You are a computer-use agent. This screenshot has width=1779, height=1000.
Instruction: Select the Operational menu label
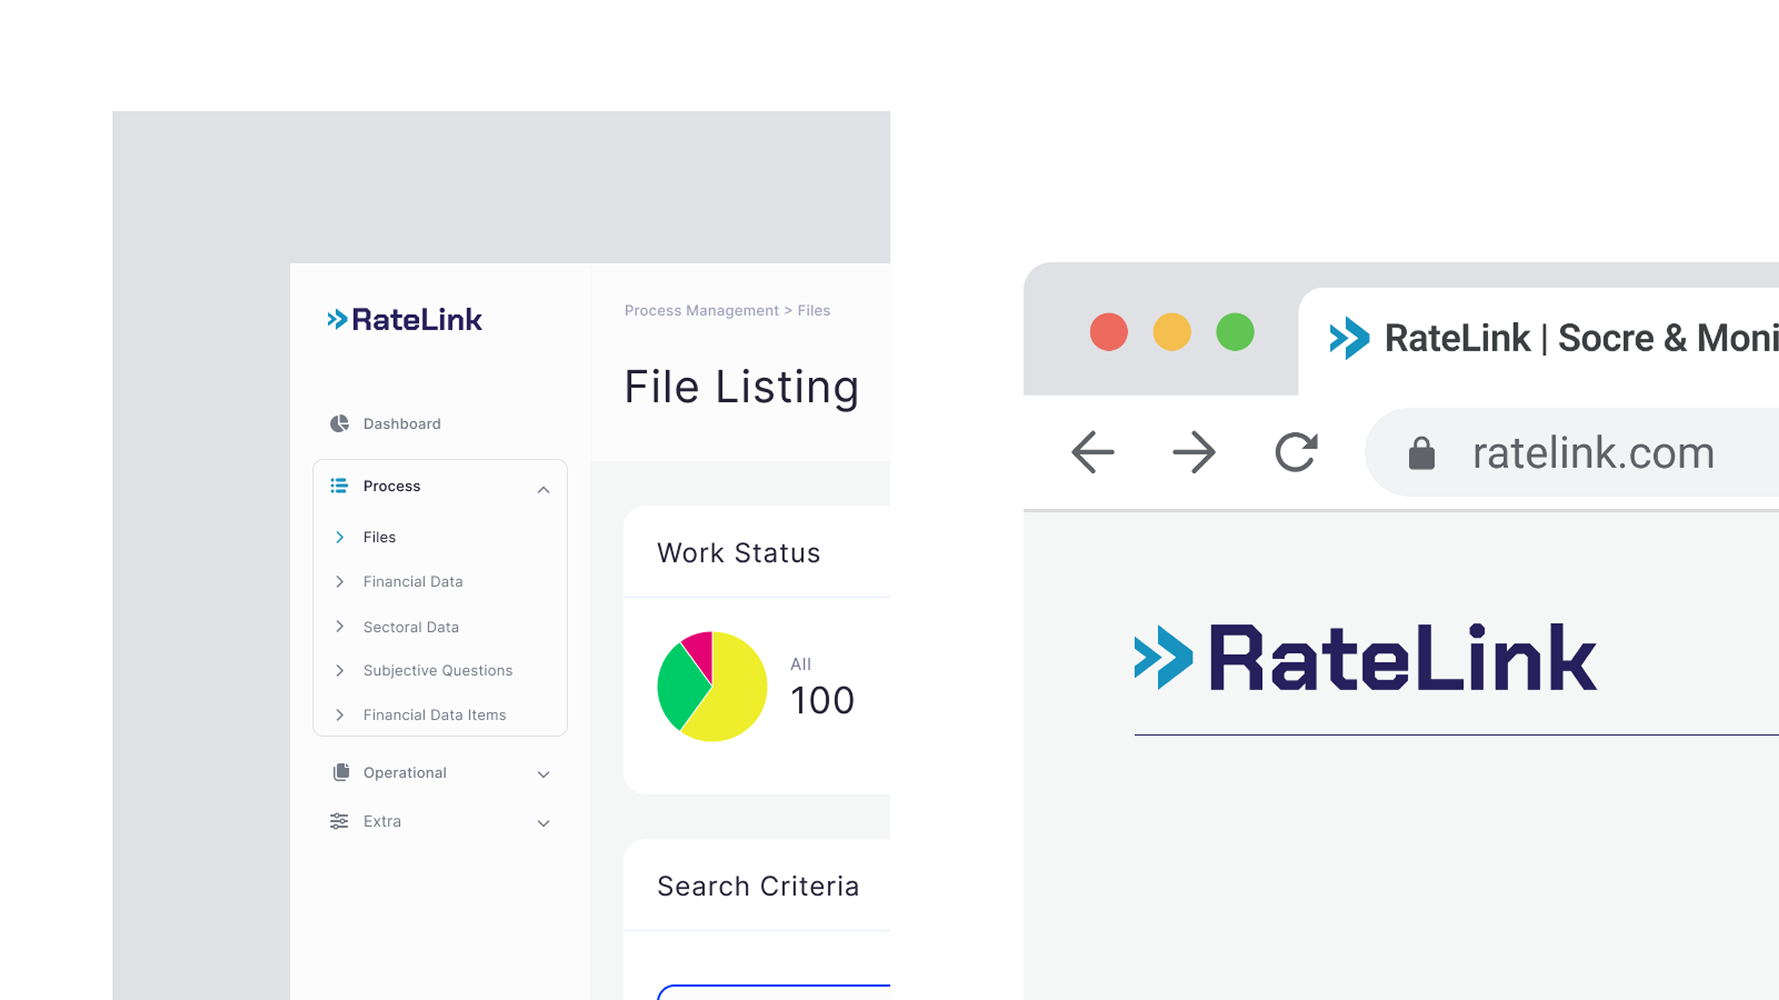pos(405,772)
